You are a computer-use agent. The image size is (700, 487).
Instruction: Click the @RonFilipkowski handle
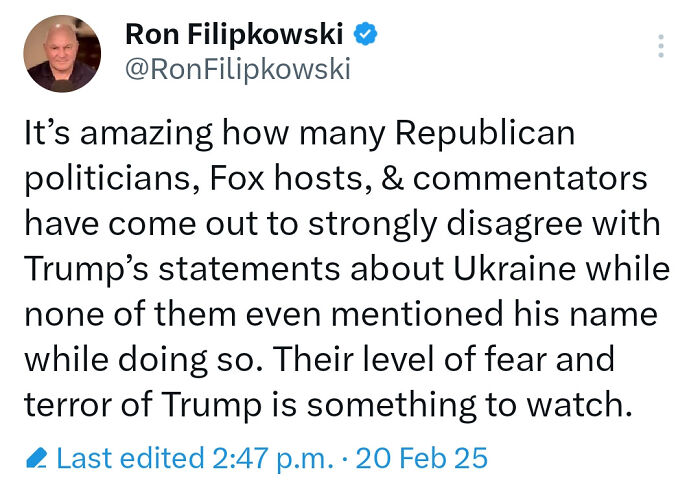pos(238,70)
